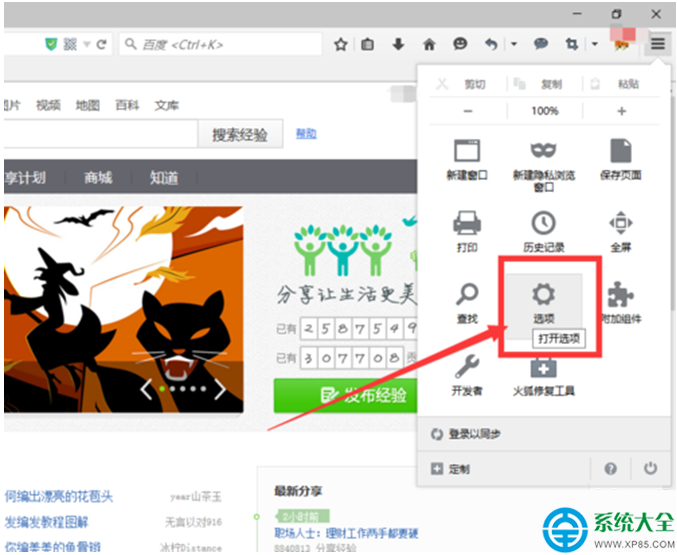The width and height of the screenshot is (677, 555).
Task: Click the green shield security icon
Action: click(51, 44)
